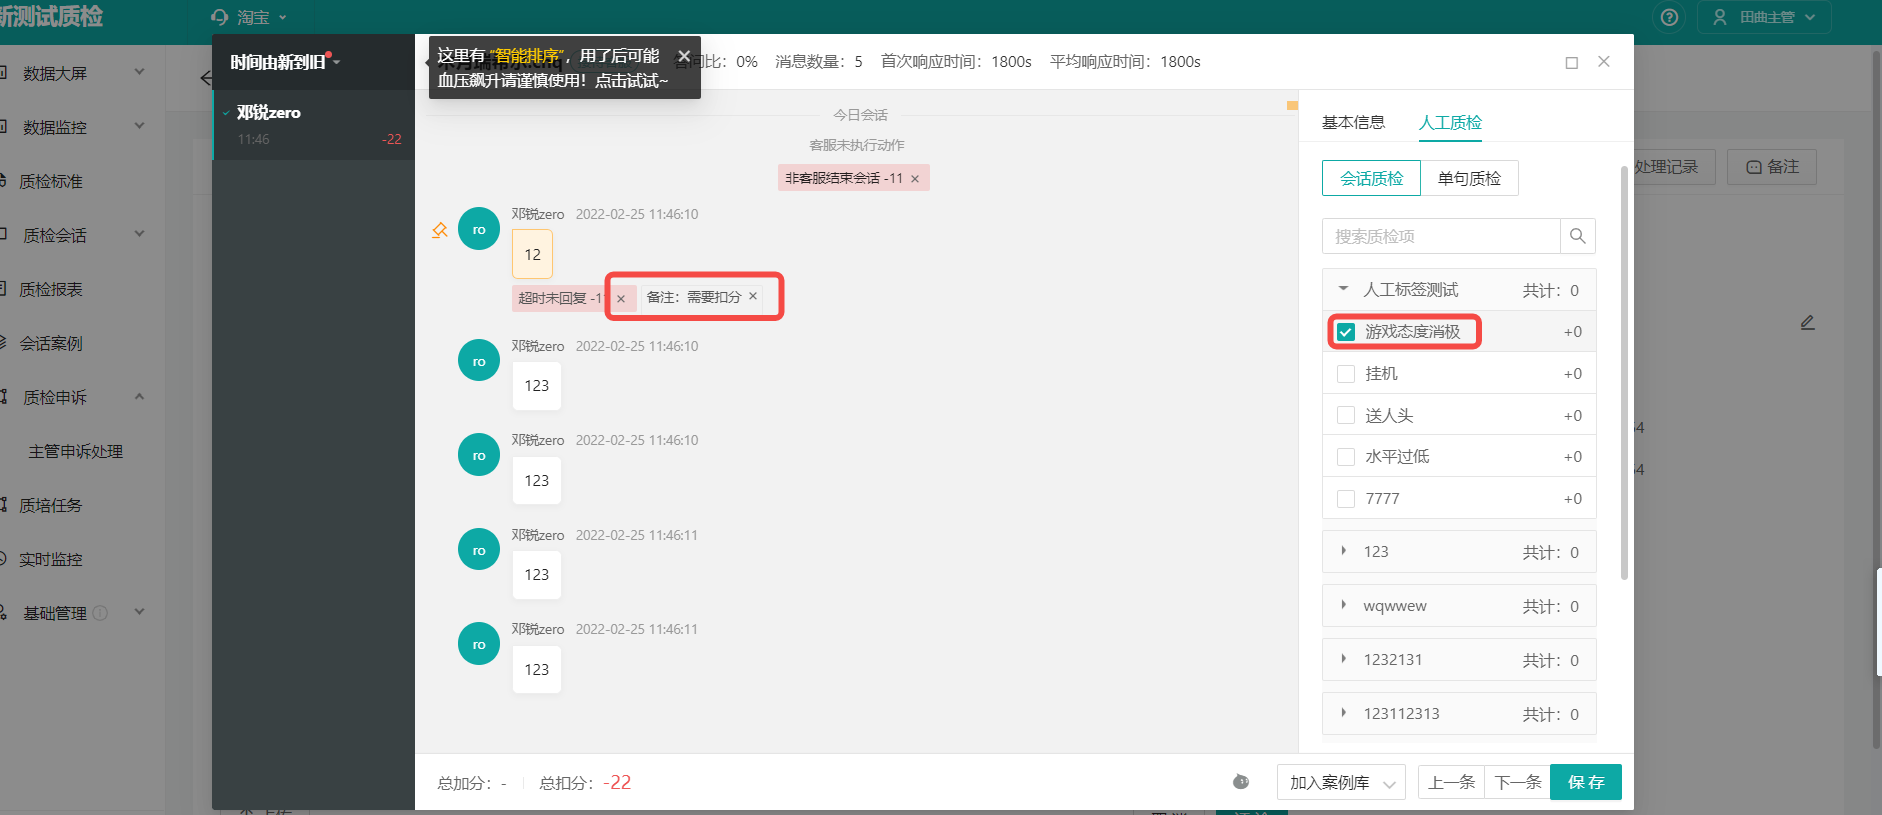Uncheck the 游戏态度消极 checkbox
This screenshot has height=815, width=1882.
coord(1346,332)
